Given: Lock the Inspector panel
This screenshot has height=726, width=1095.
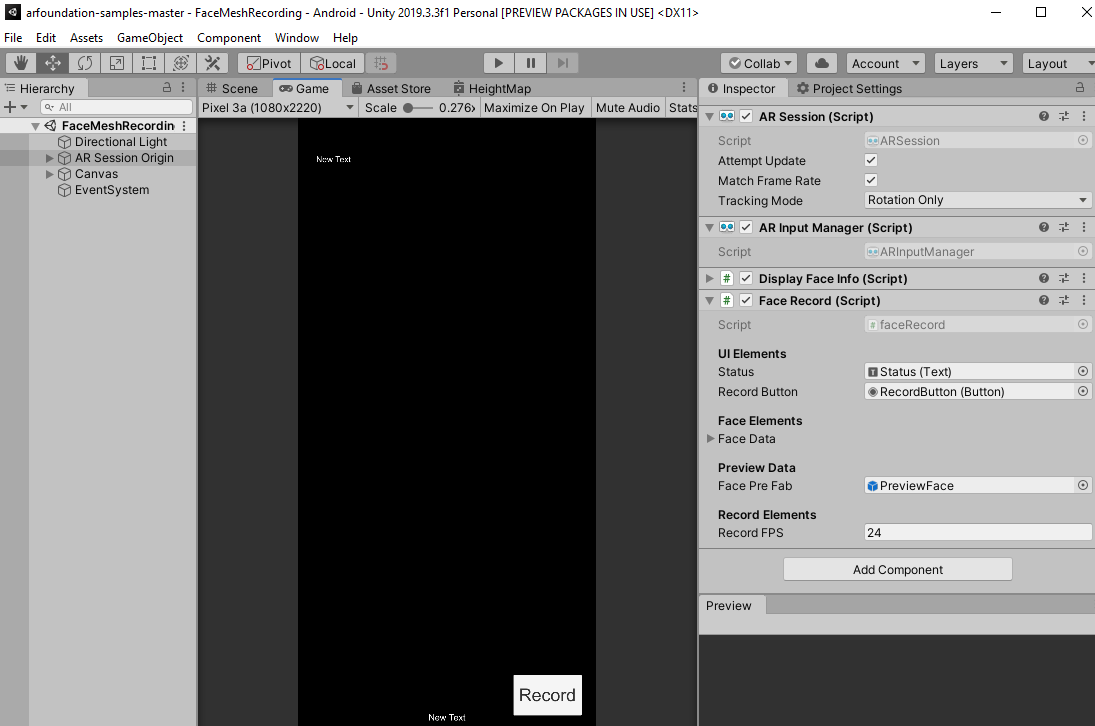Looking at the screenshot, I should pyautogui.click(x=1080, y=87).
